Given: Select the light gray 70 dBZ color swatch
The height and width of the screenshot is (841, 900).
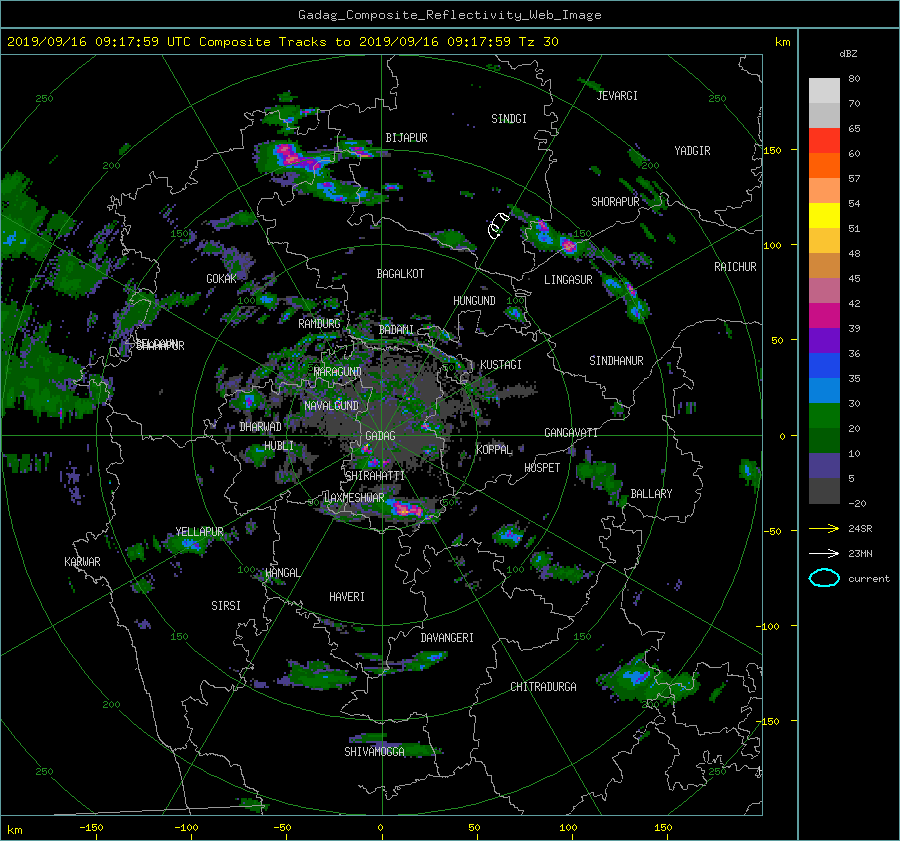Looking at the screenshot, I should point(824,91).
